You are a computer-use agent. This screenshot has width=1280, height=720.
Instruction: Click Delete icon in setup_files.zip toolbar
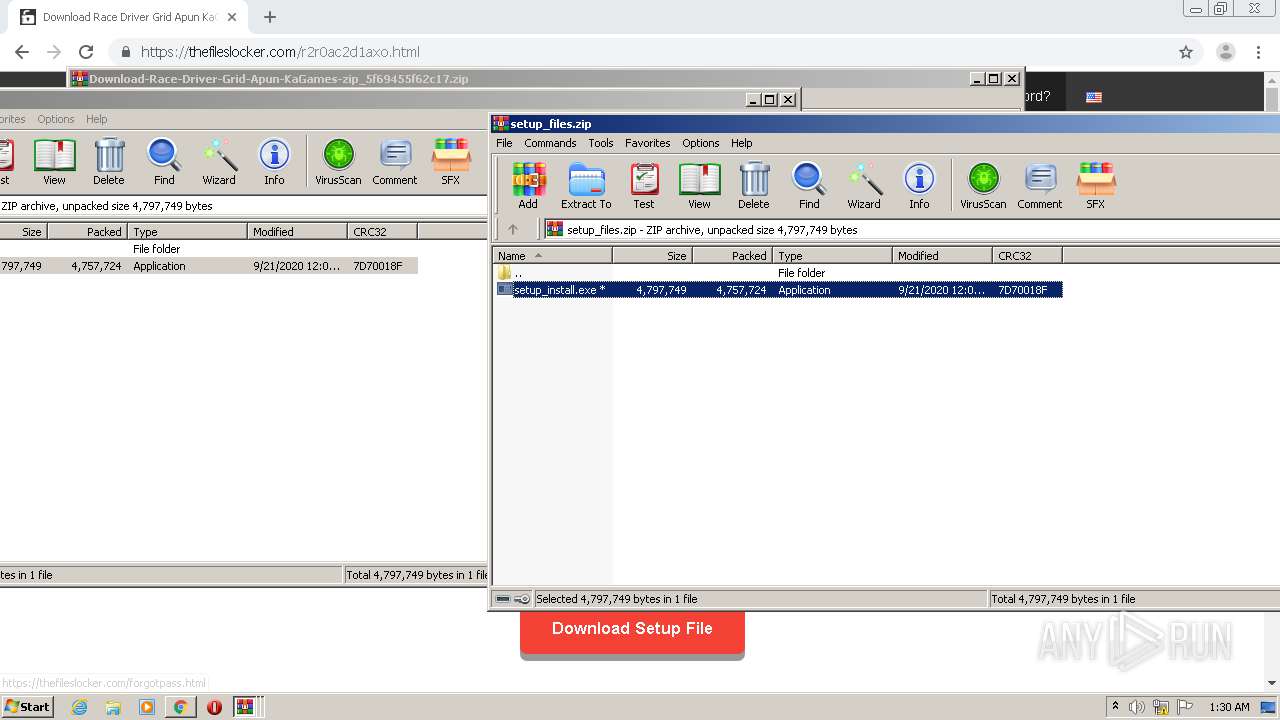click(754, 186)
